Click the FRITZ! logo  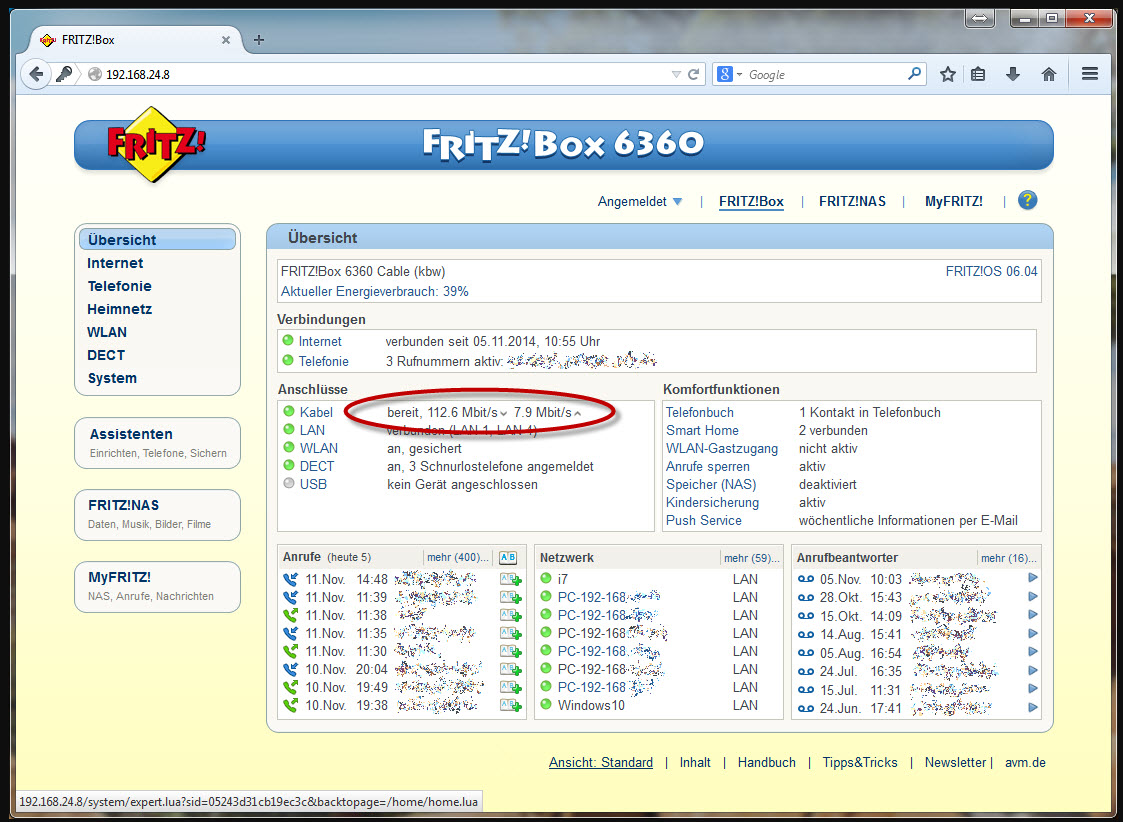pyautogui.click(x=154, y=144)
